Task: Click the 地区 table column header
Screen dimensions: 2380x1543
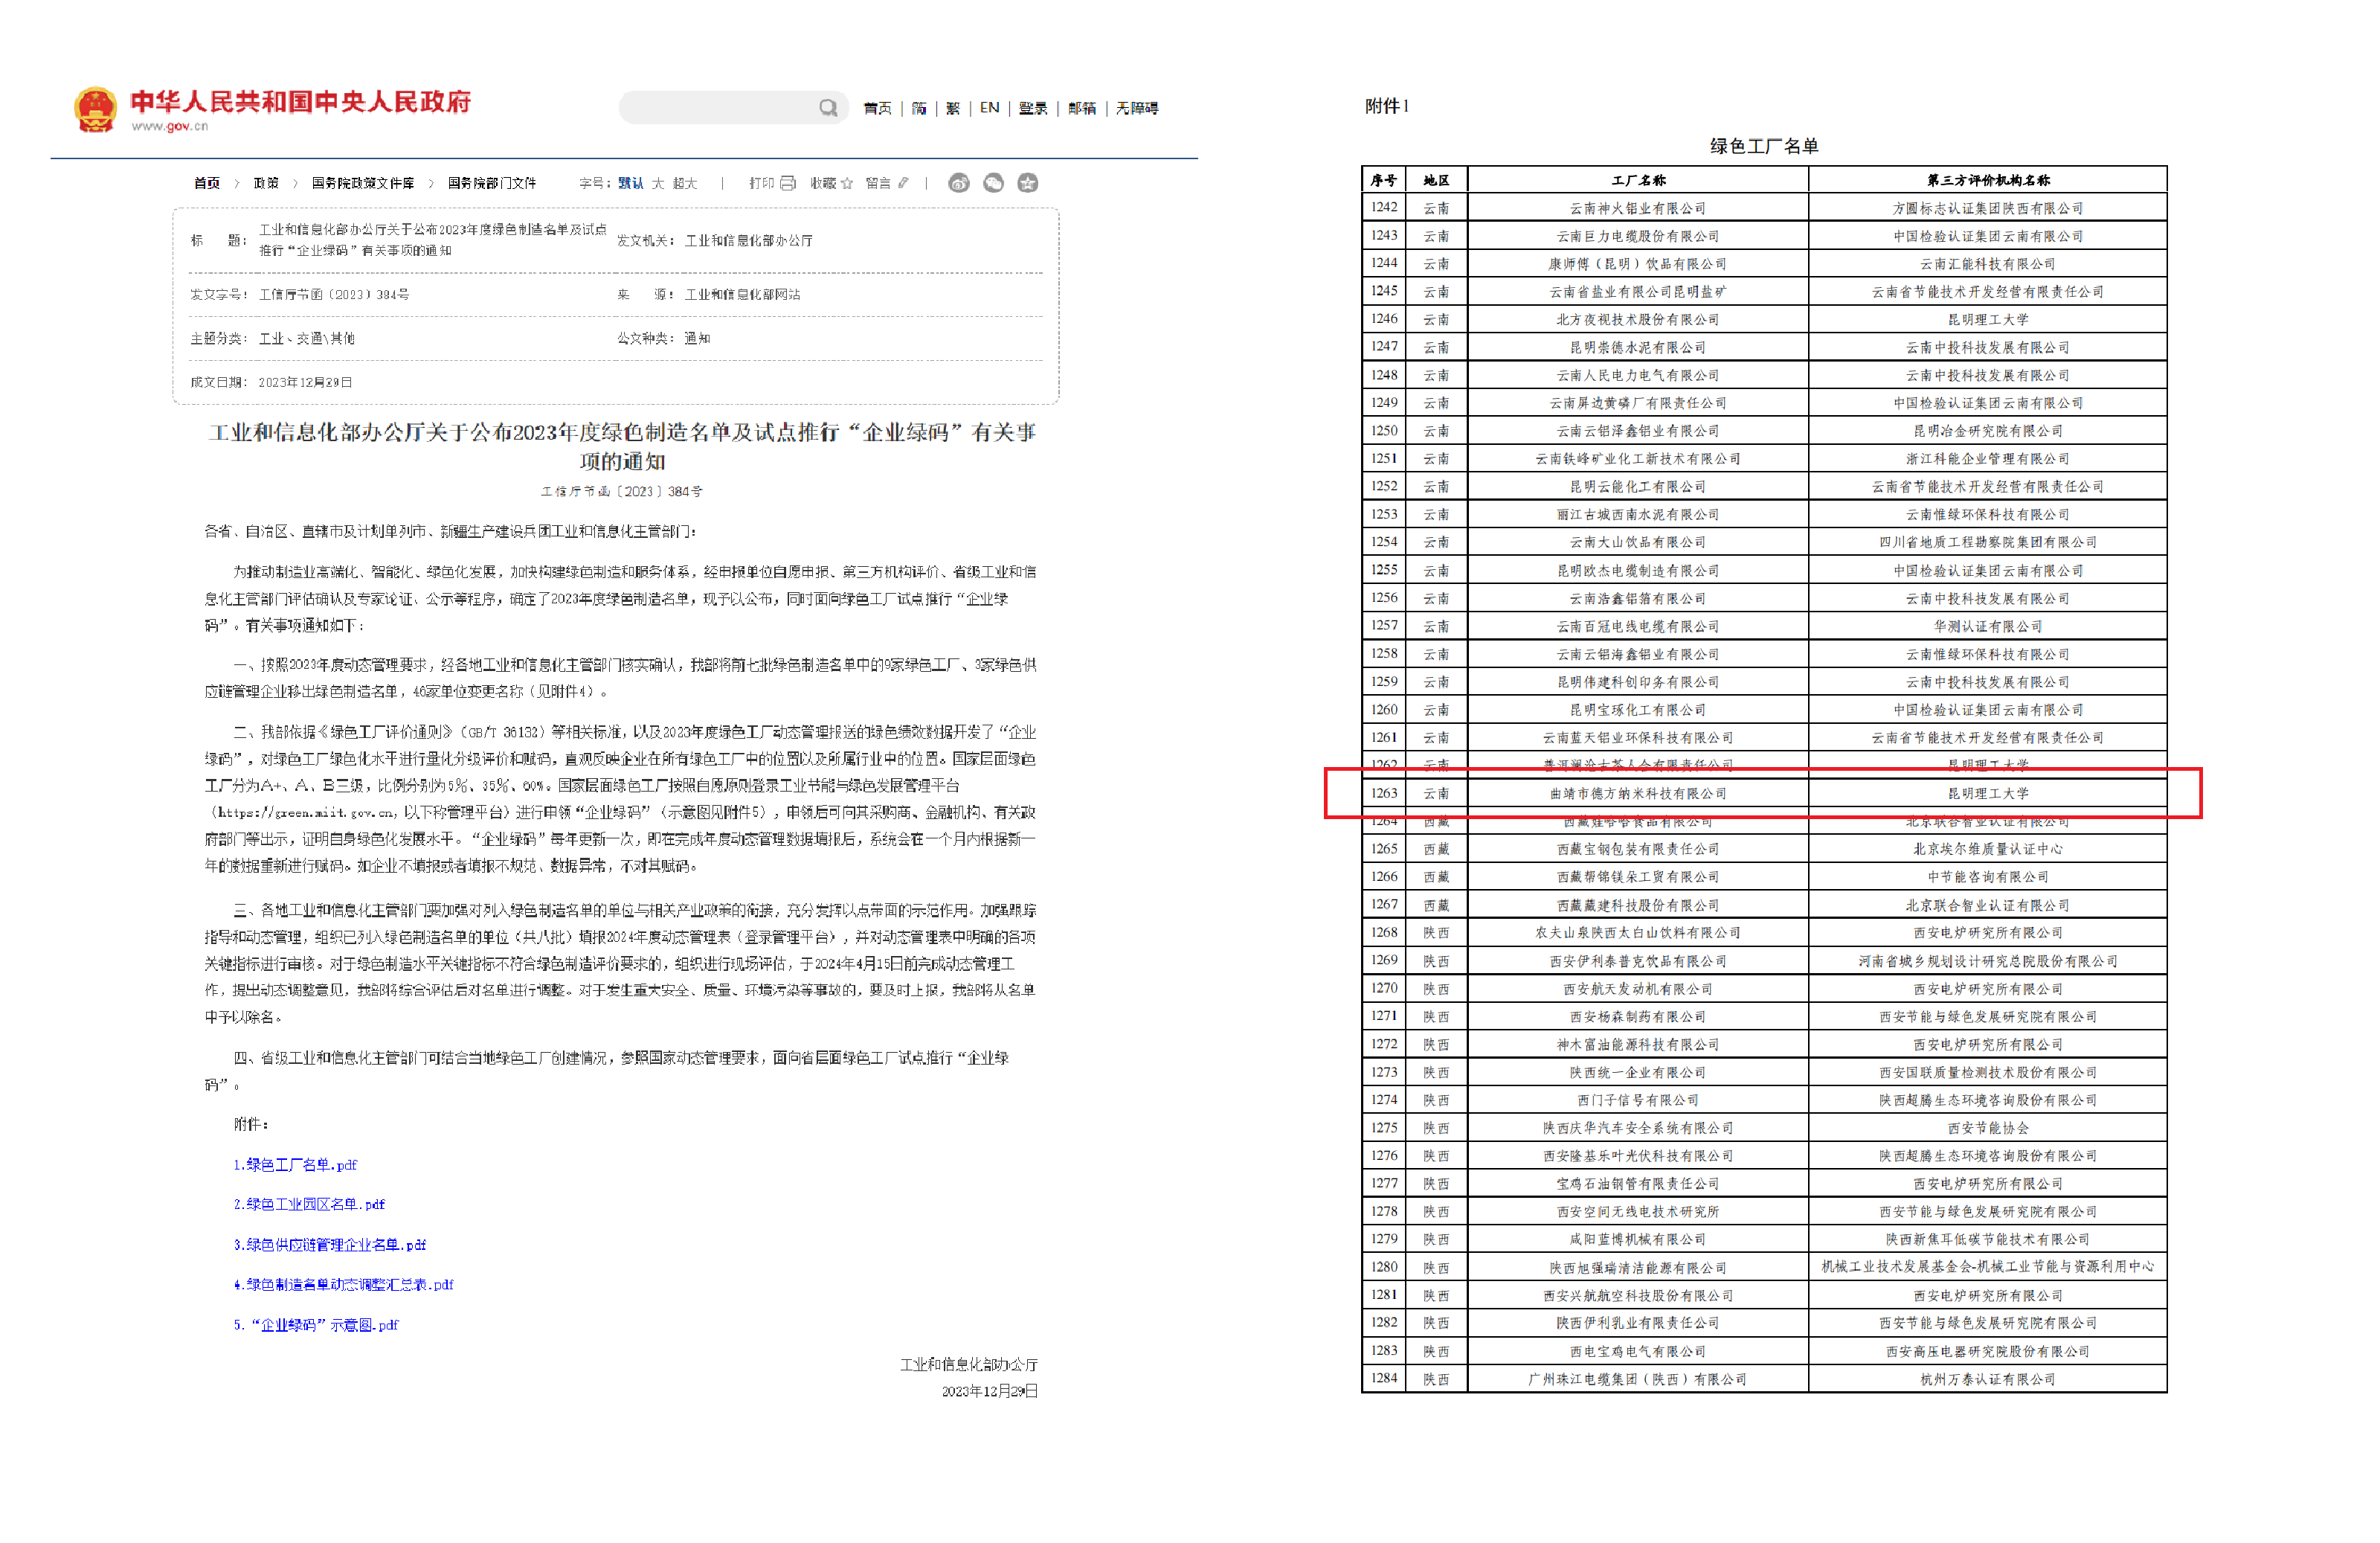Action: click(x=1436, y=181)
